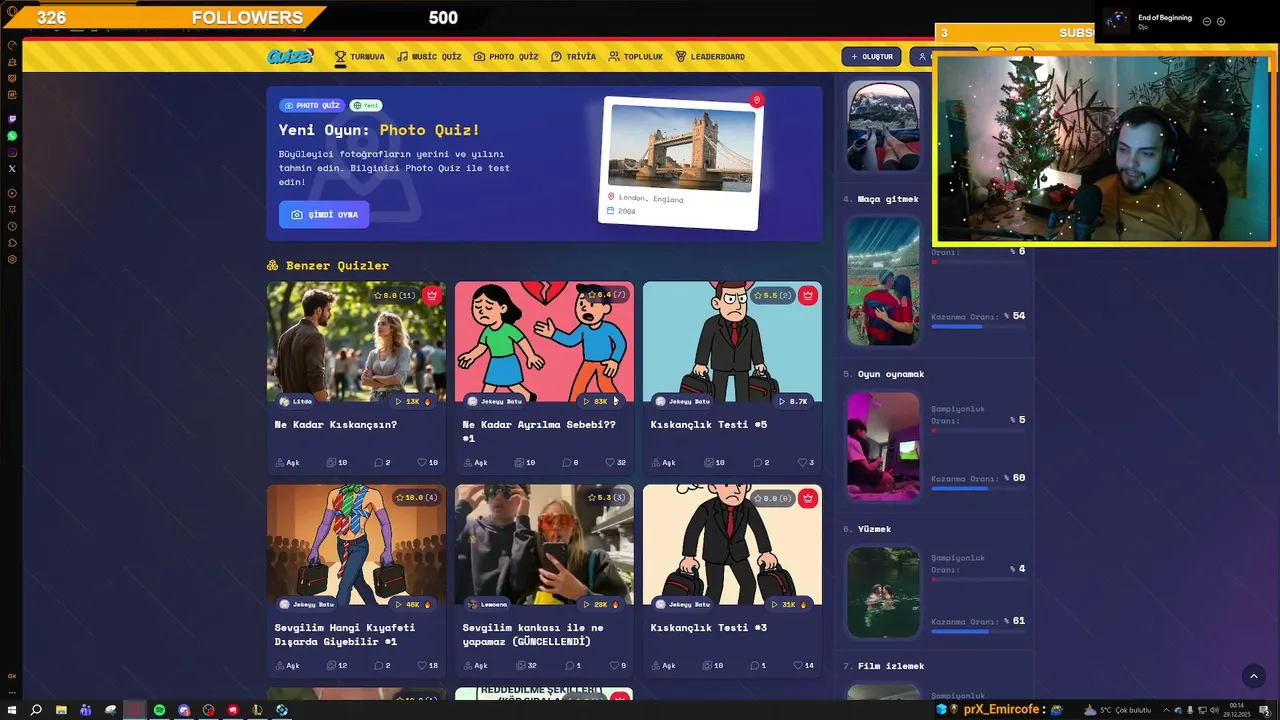
Task: Click 10.0 star rating on Sevgilim Hangi Kıyafeti card
Action: [x=416, y=498]
